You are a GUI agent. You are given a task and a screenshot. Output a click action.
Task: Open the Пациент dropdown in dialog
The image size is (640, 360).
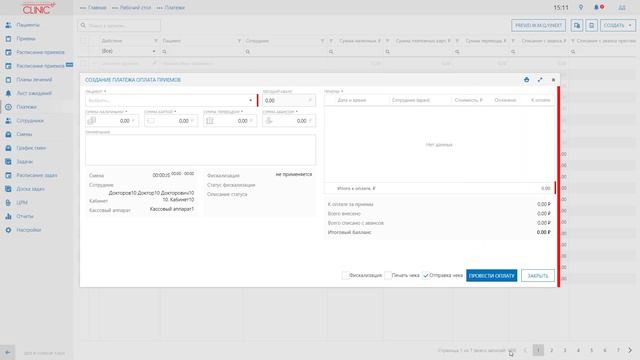click(x=171, y=100)
